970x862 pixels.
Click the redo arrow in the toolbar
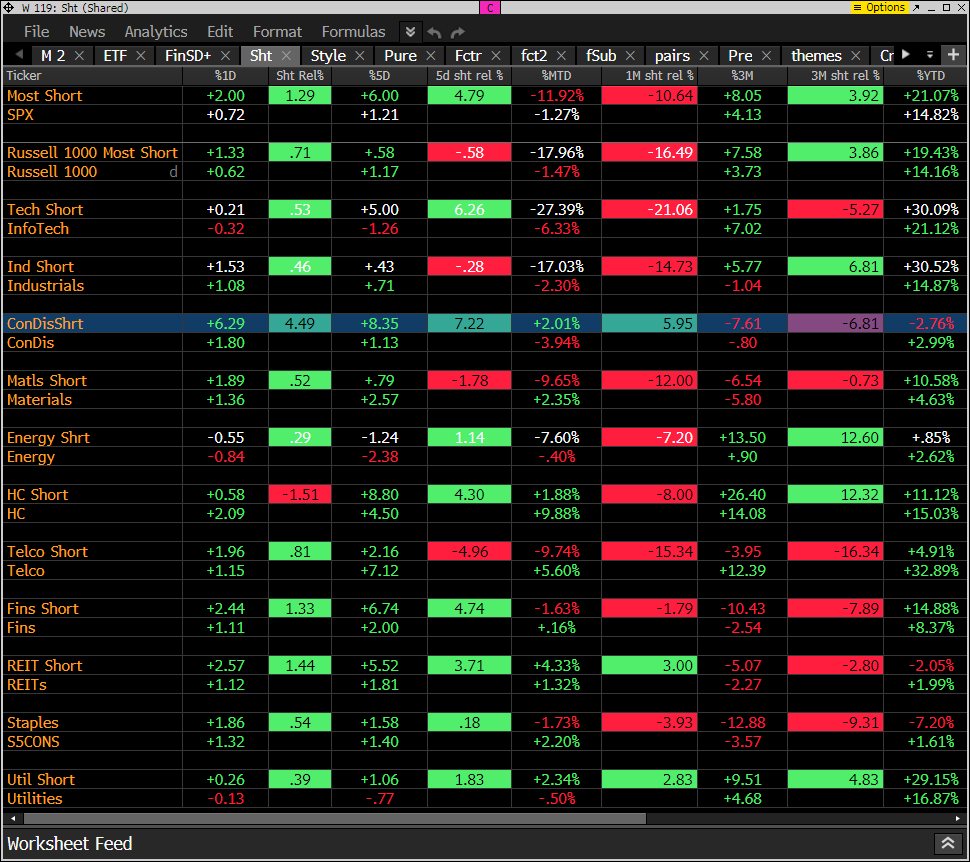[x=458, y=32]
